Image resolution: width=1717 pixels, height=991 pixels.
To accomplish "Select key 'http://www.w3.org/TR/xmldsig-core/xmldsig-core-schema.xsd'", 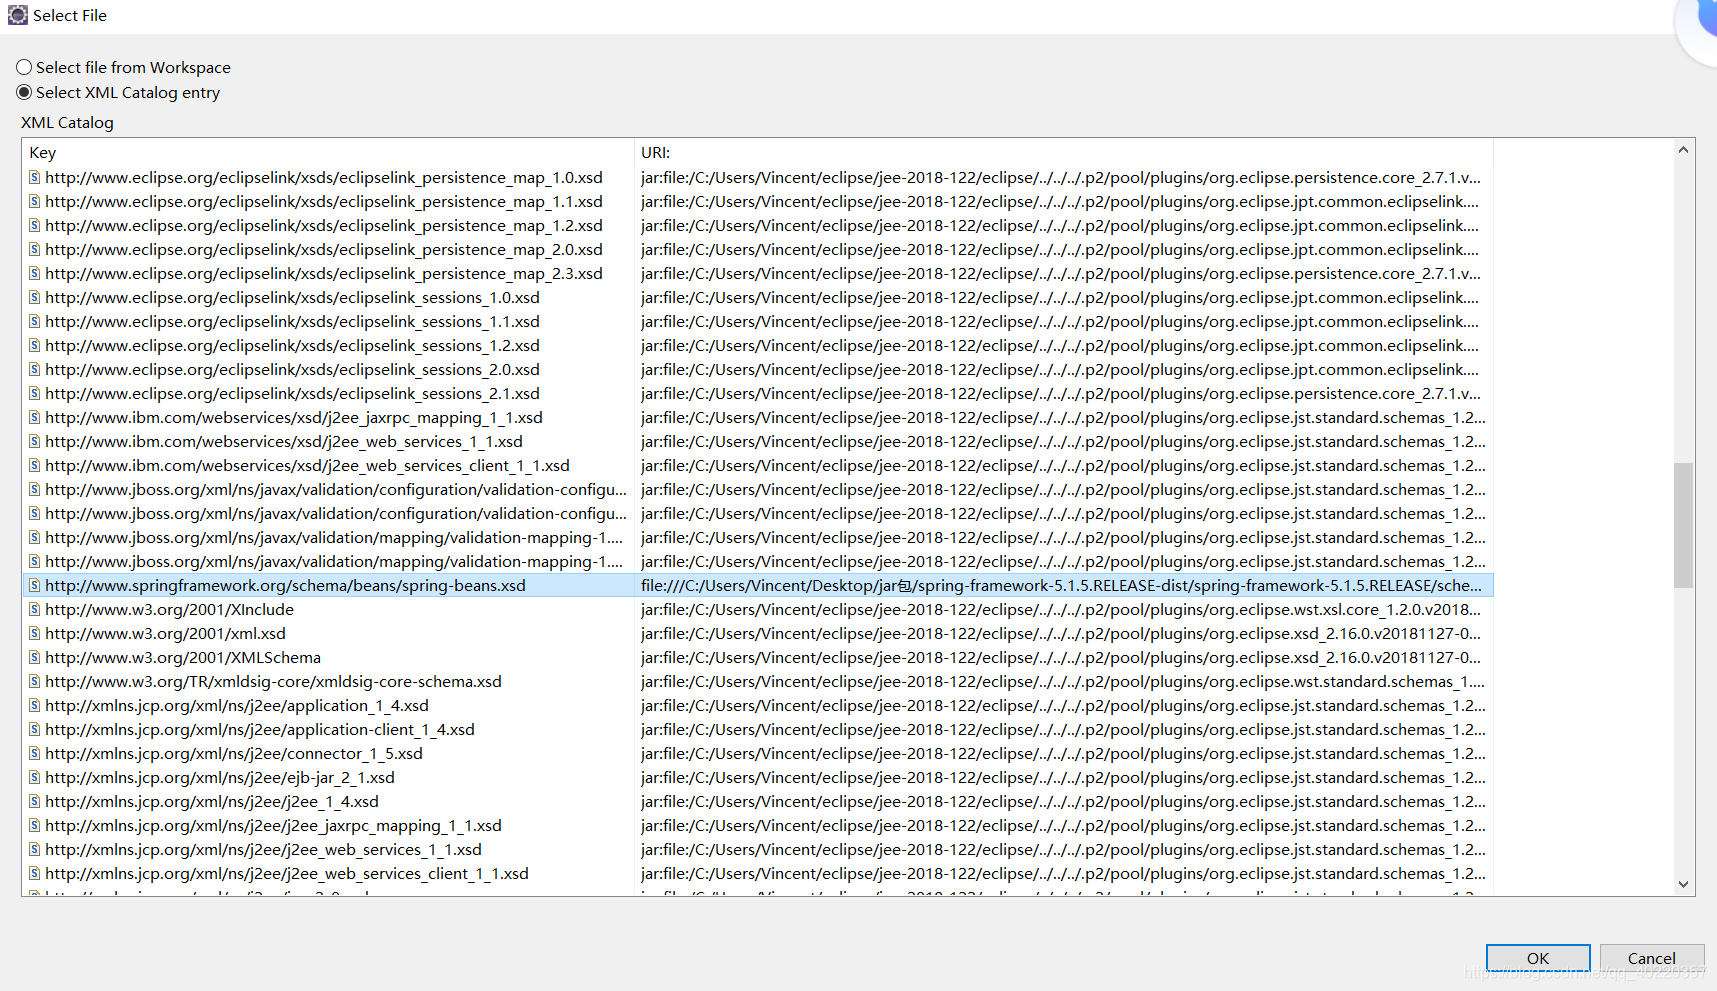I will (273, 682).
